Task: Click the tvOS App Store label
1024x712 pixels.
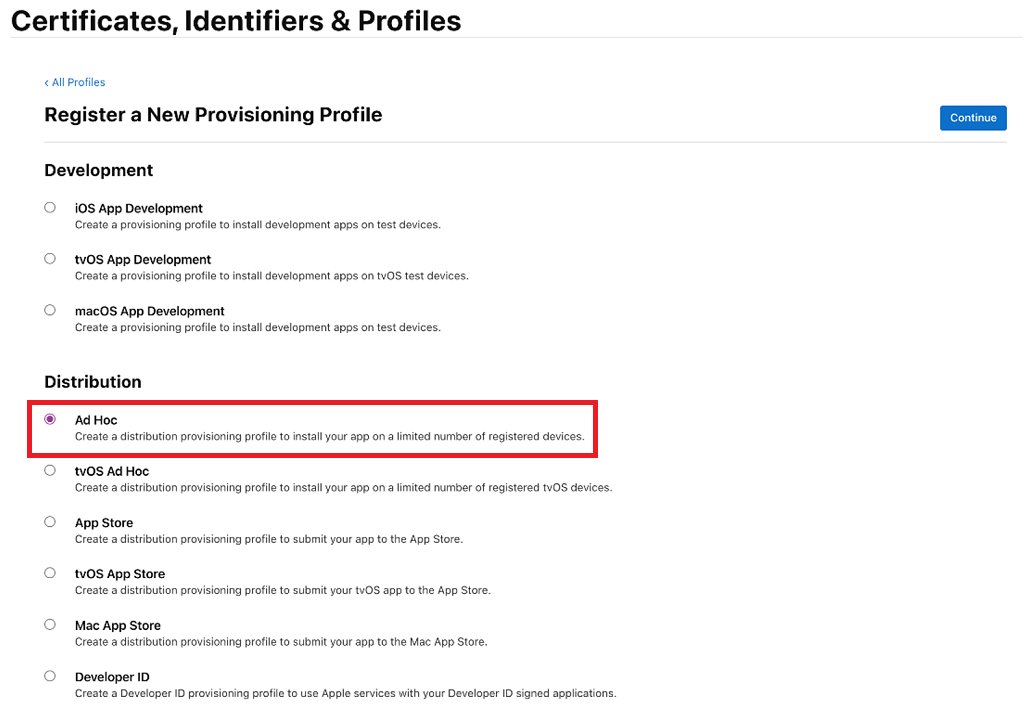Action: (120, 574)
